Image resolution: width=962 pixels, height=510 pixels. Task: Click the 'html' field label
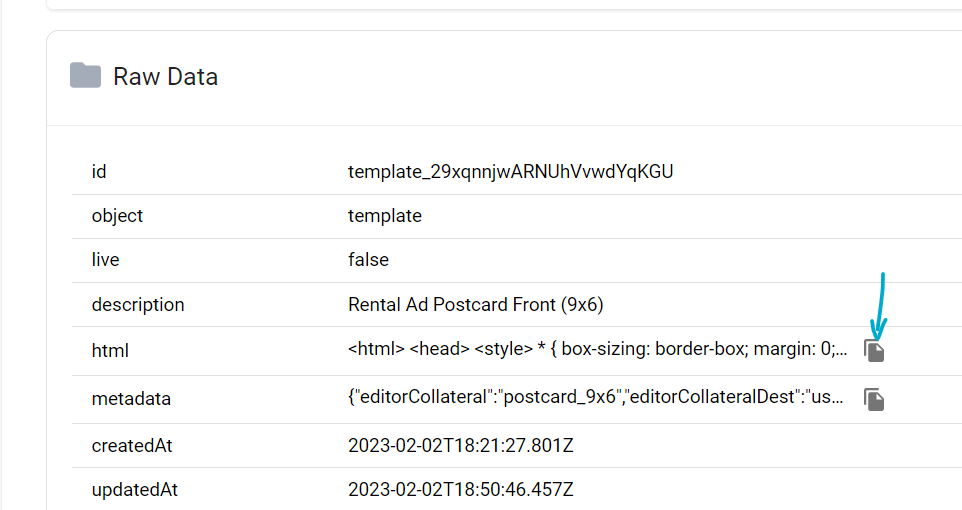(110, 351)
